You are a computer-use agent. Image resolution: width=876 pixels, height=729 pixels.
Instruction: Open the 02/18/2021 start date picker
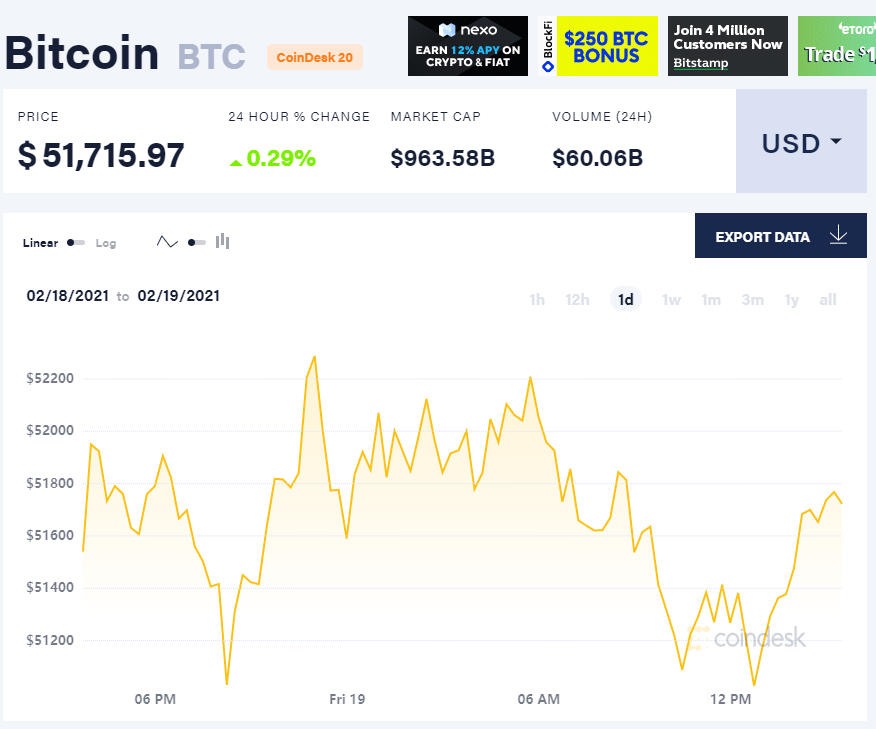(67, 296)
